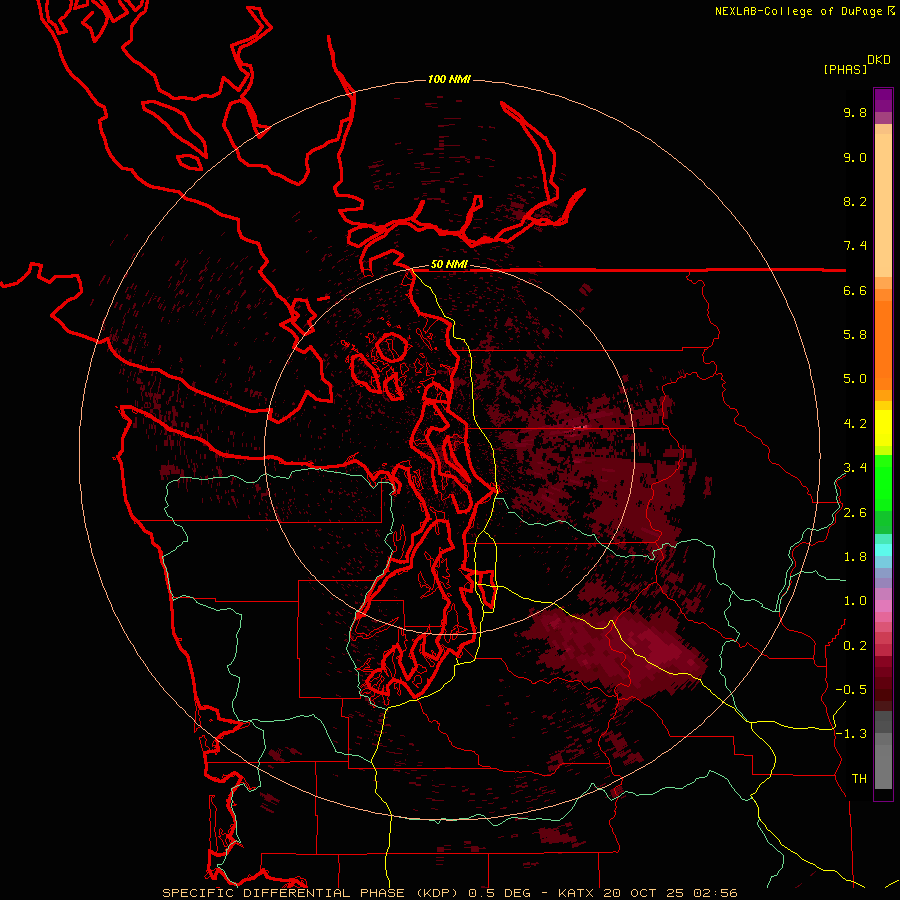900x900 pixels.
Task: Click the 6.6 scale value label
Action: [855, 290]
